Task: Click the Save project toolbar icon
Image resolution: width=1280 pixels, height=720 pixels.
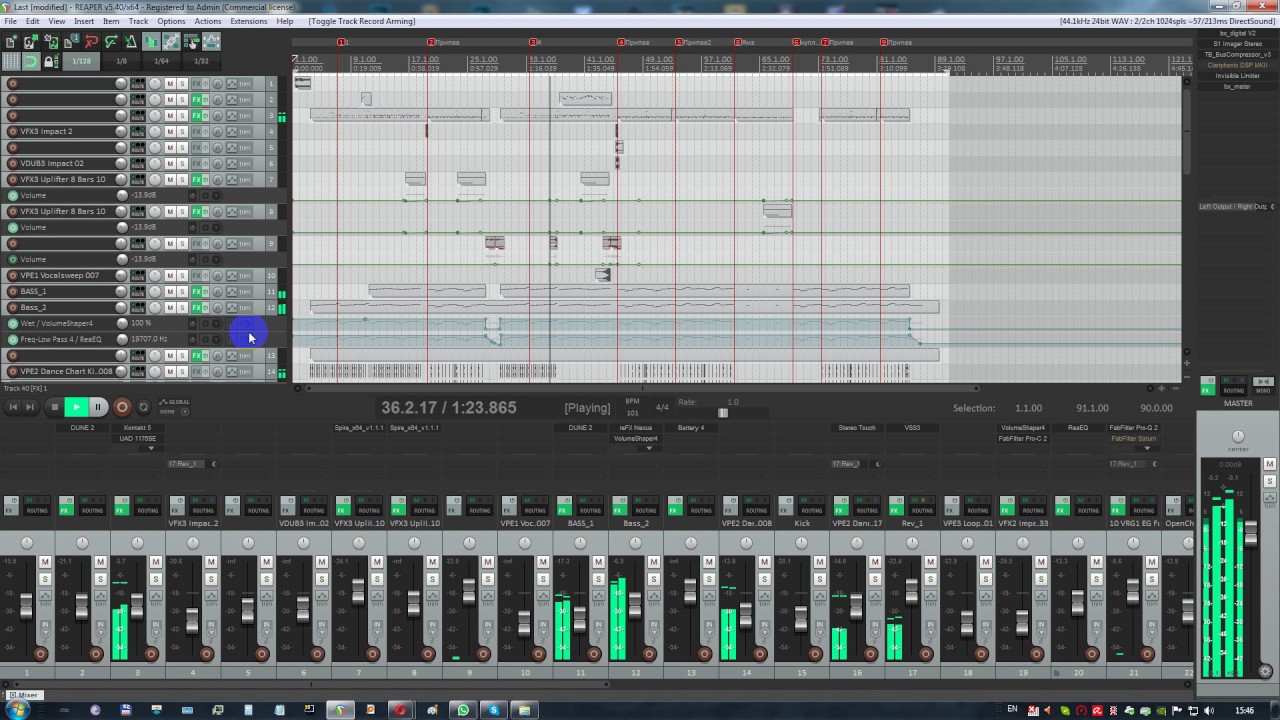Action: click(50, 41)
